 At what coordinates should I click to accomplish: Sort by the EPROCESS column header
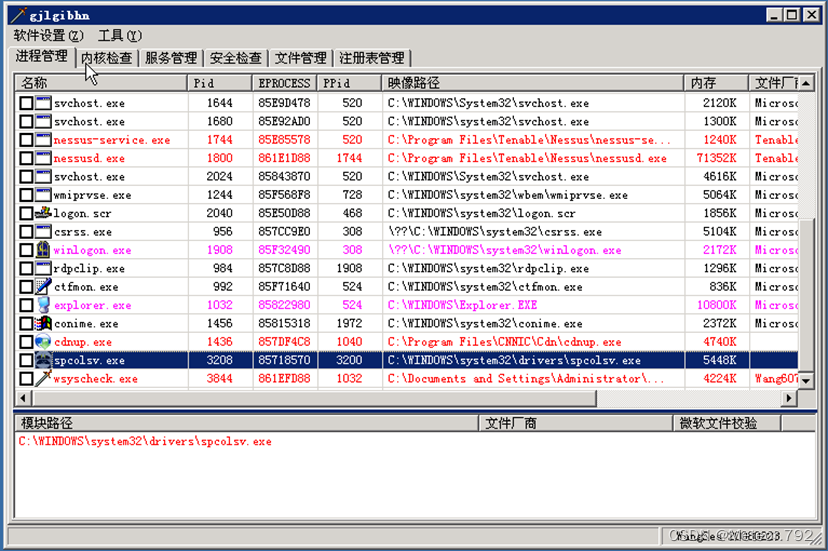click(285, 83)
